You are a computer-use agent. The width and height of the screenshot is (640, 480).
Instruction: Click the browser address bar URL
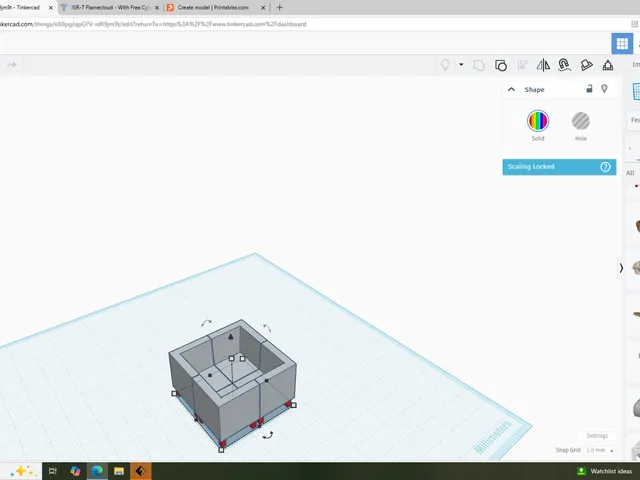tap(153, 24)
